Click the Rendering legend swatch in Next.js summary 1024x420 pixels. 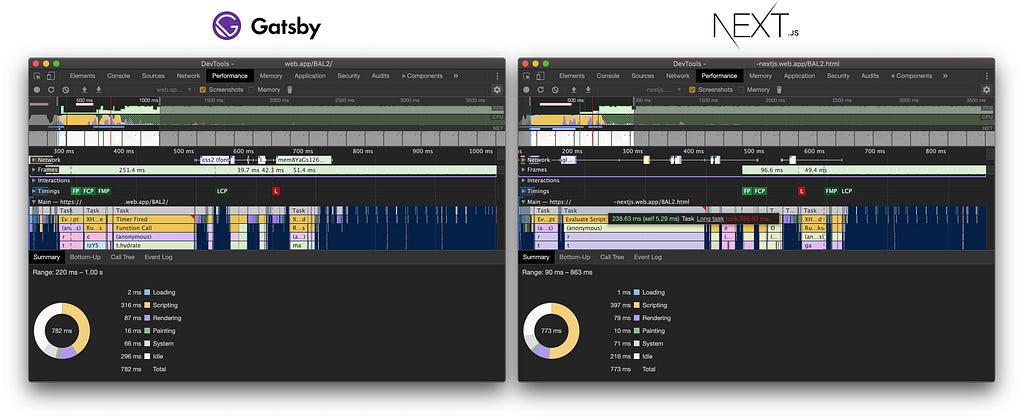click(x=637, y=318)
